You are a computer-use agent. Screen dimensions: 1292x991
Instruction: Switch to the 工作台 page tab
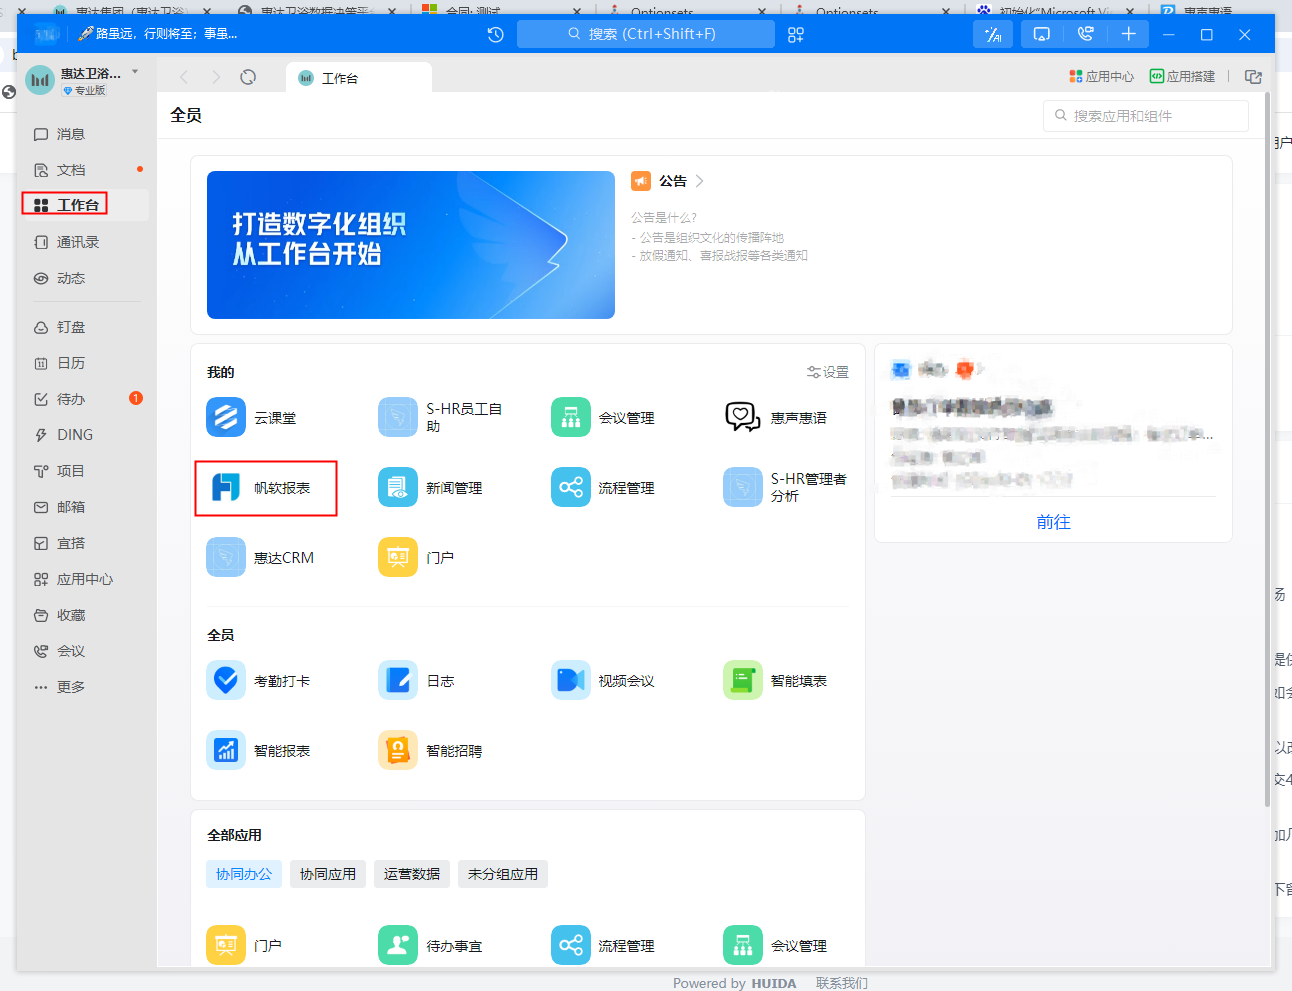359,78
